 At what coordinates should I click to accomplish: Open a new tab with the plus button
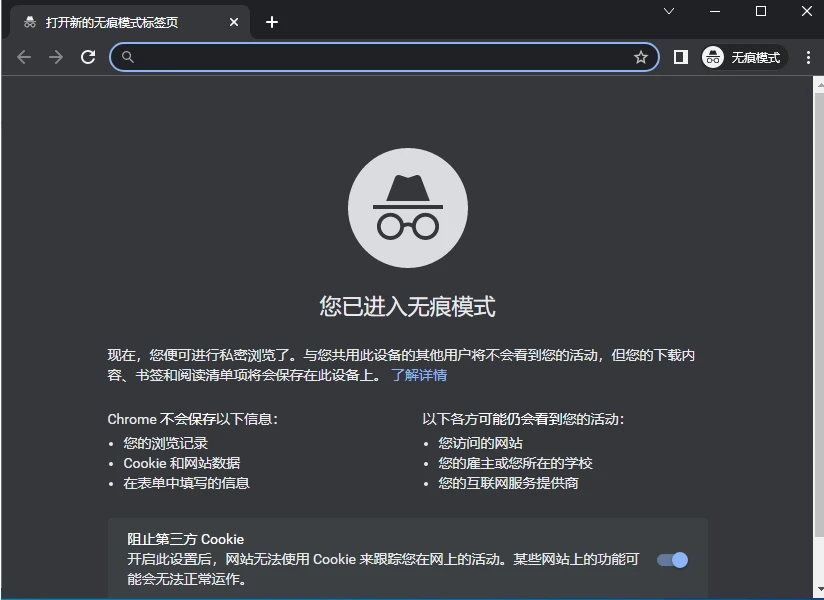[272, 22]
